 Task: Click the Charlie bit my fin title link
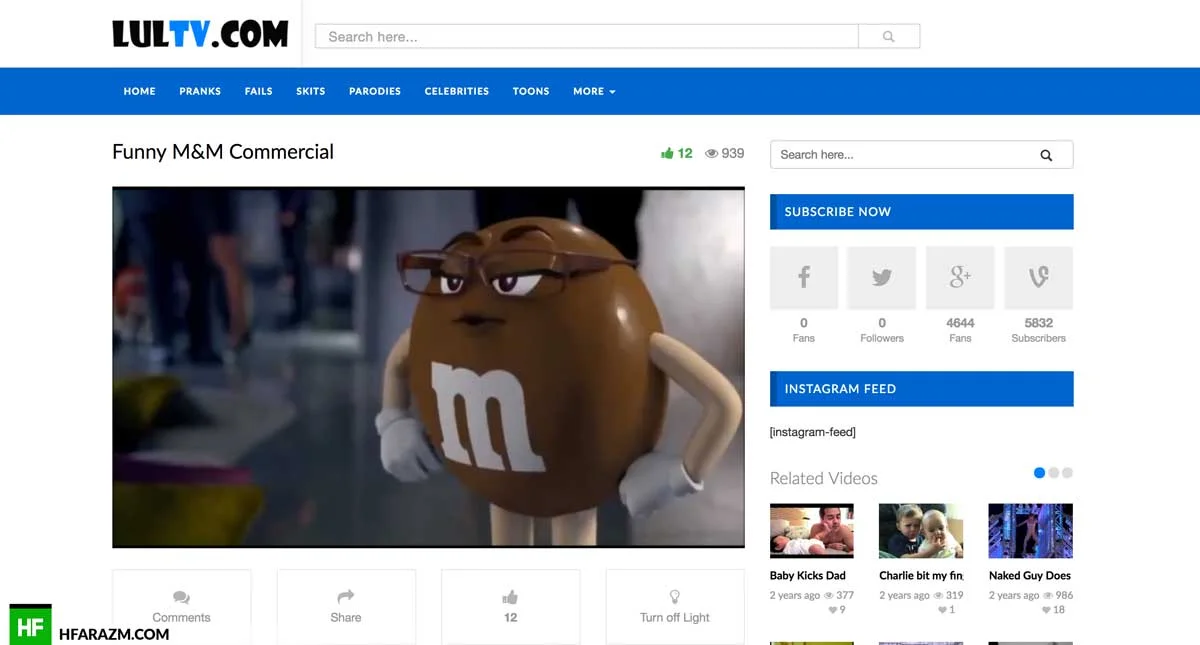(921, 576)
